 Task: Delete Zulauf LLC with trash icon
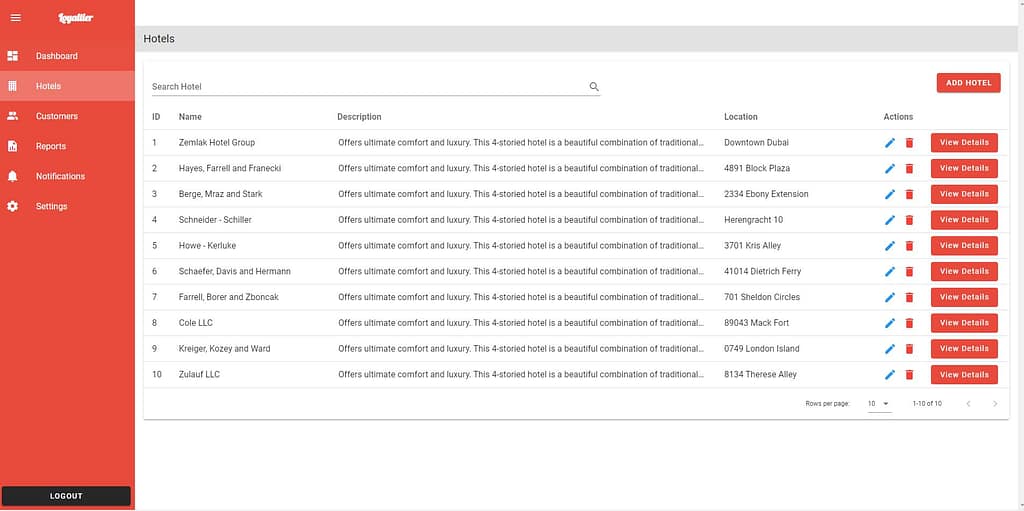coord(909,375)
